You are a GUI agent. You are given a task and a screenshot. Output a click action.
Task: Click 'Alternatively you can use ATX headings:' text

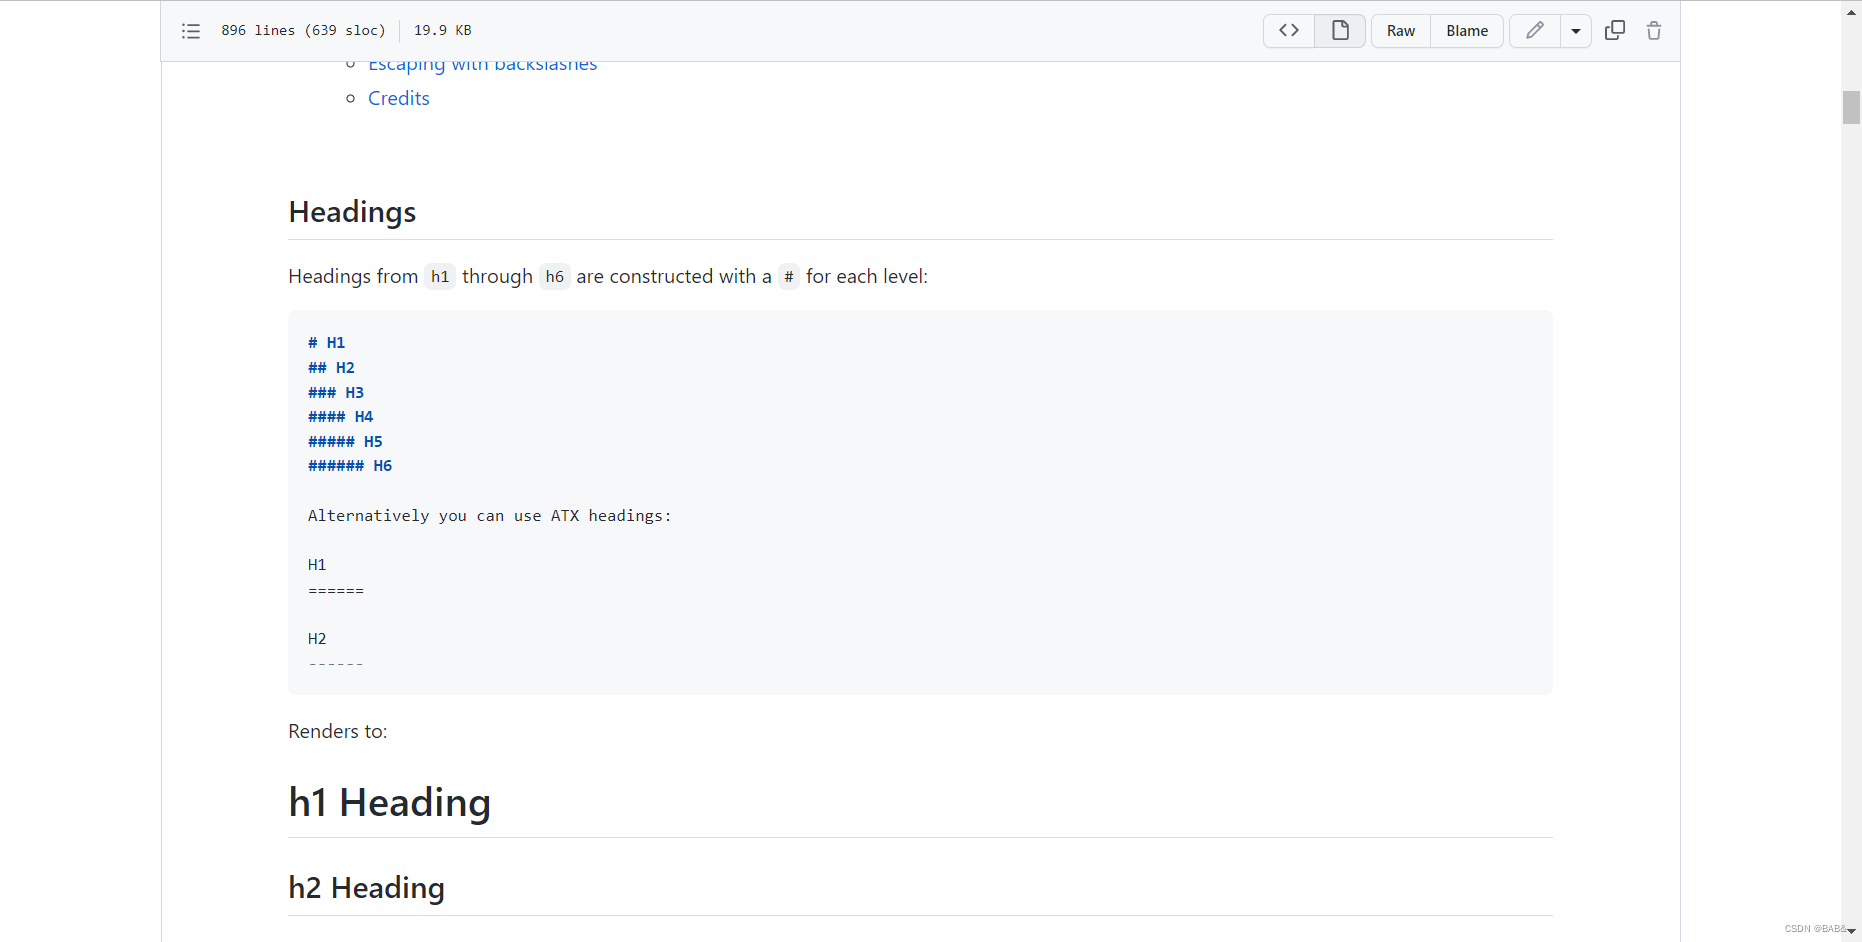[490, 516]
